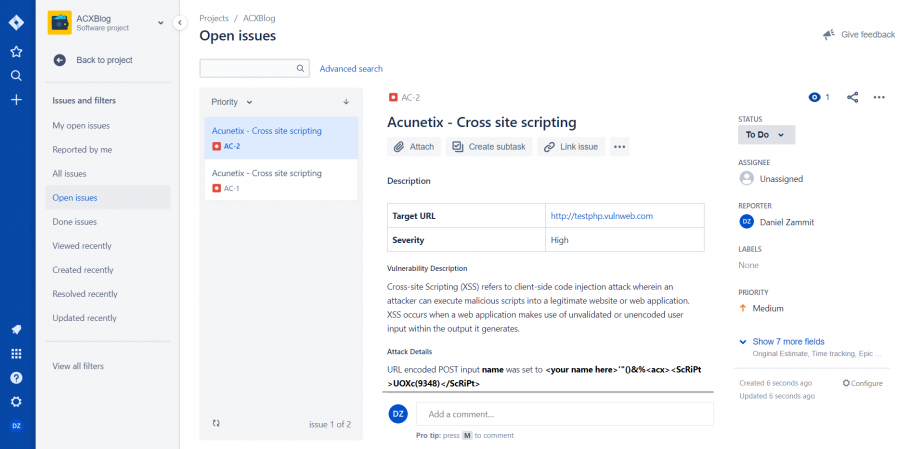Open the To Do status dropdown
Image resolution: width=910 pixels, height=449 pixels.
click(766, 135)
